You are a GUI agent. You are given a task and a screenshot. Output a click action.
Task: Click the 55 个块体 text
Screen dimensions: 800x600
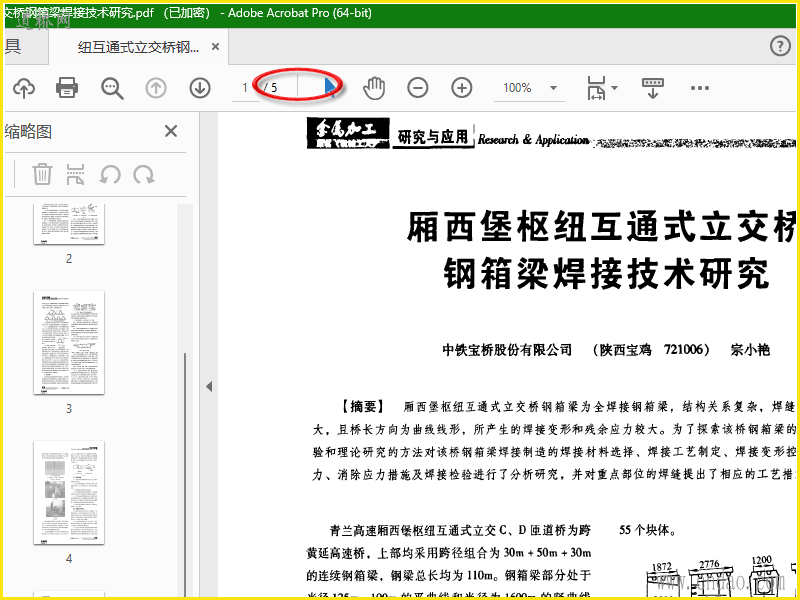648,530
